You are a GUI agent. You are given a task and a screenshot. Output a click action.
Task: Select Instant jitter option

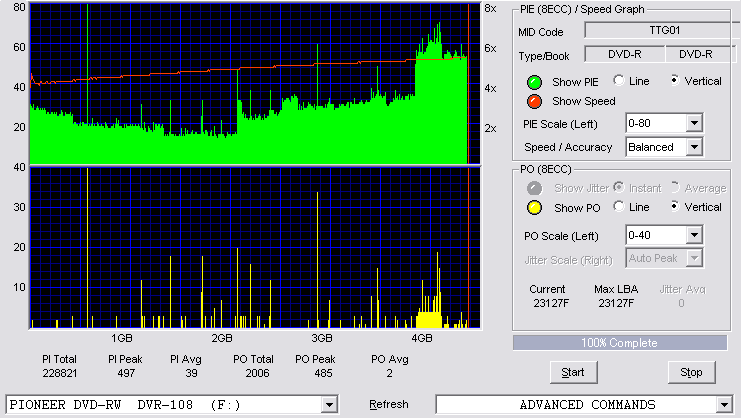(619, 188)
